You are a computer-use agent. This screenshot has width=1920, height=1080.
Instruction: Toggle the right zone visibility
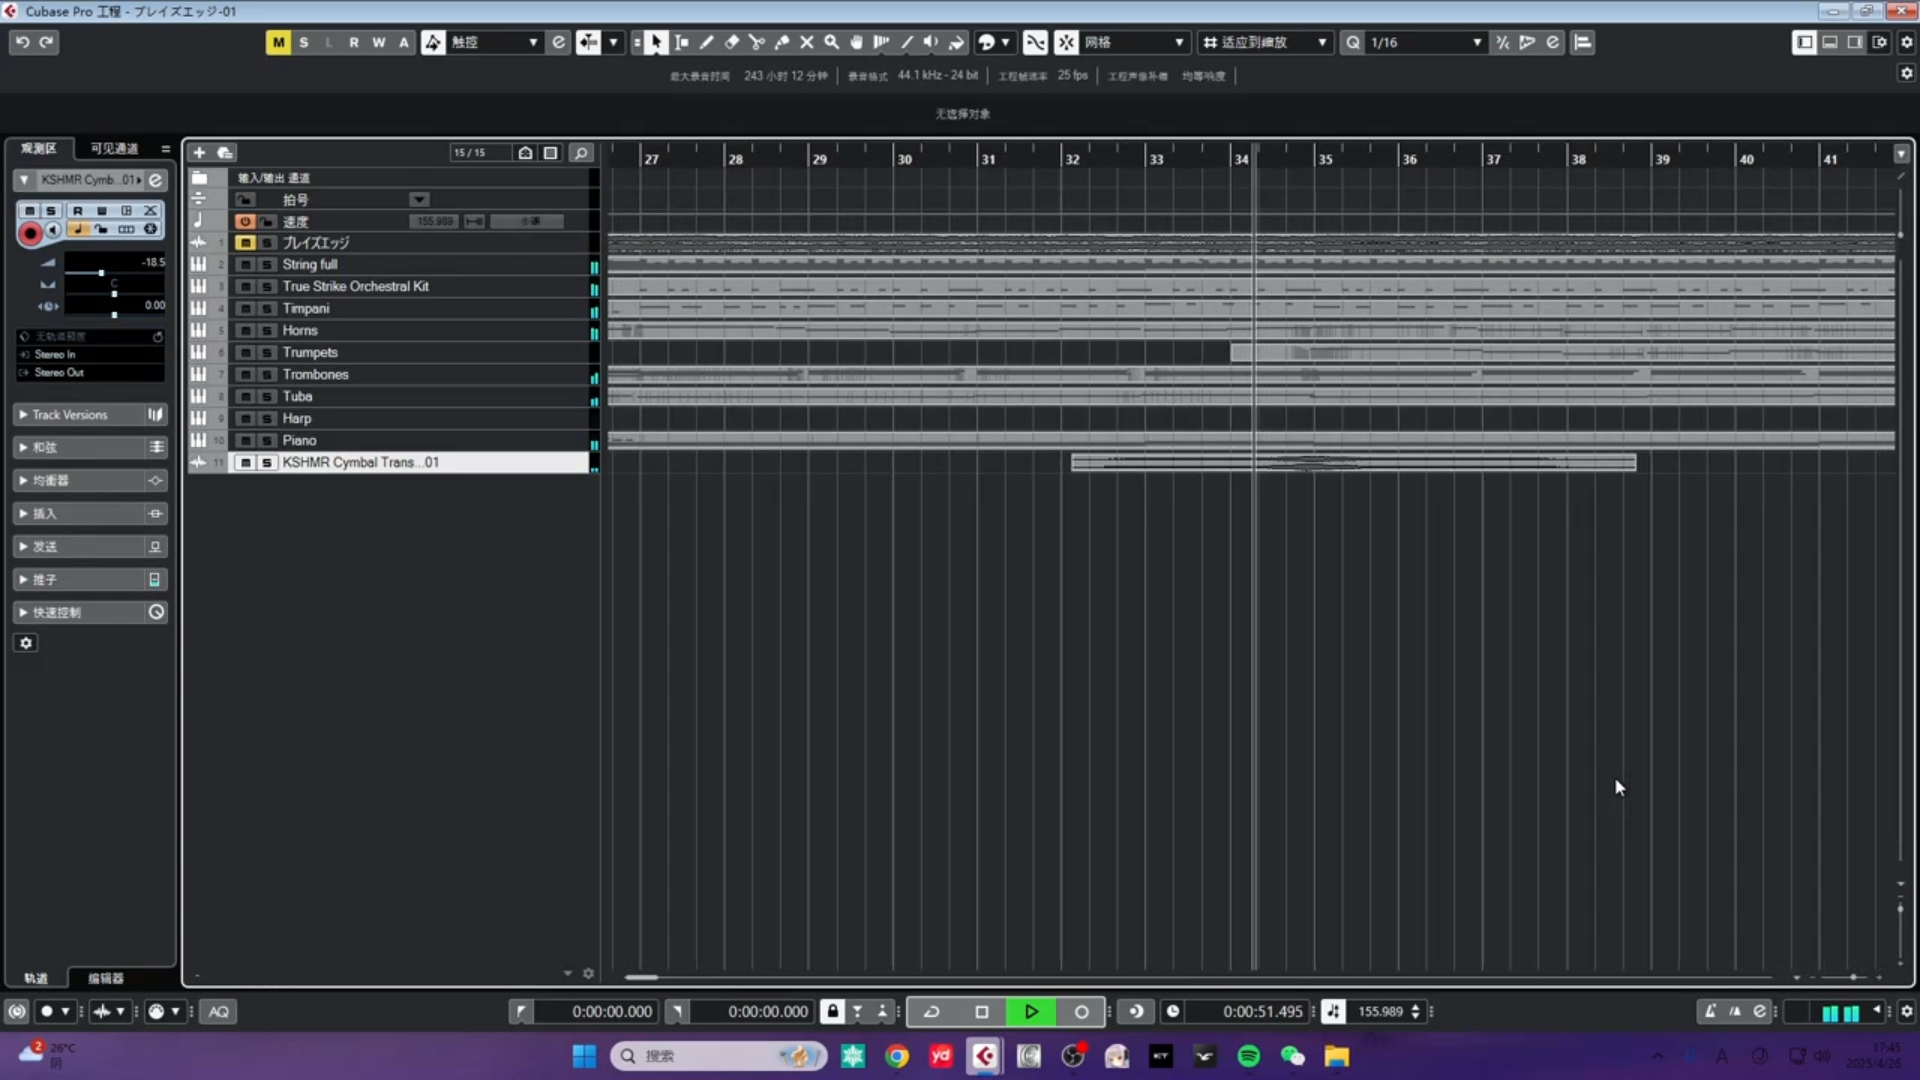point(1854,42)
